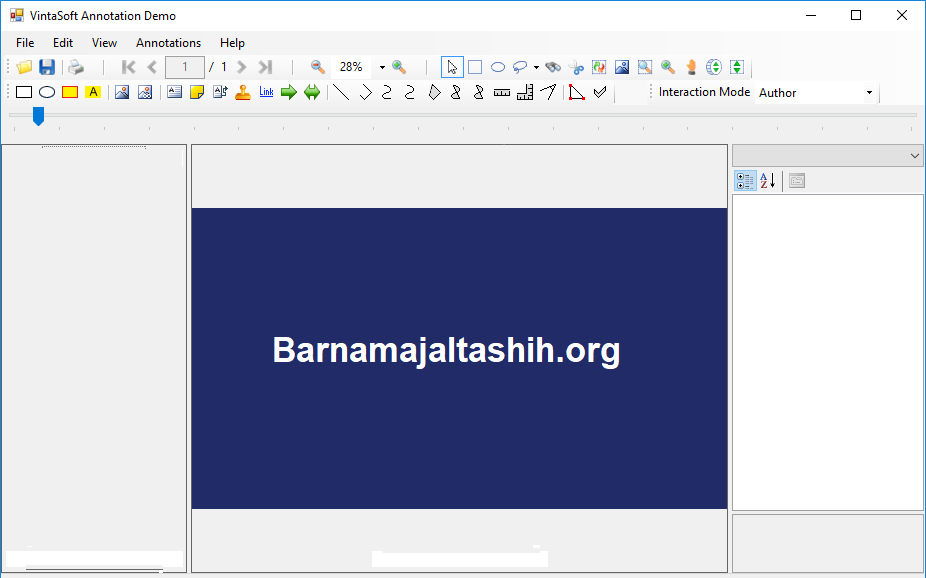Click the vertical fit icon with green arrows
926x578 pixels.
(x=737, y=67)
